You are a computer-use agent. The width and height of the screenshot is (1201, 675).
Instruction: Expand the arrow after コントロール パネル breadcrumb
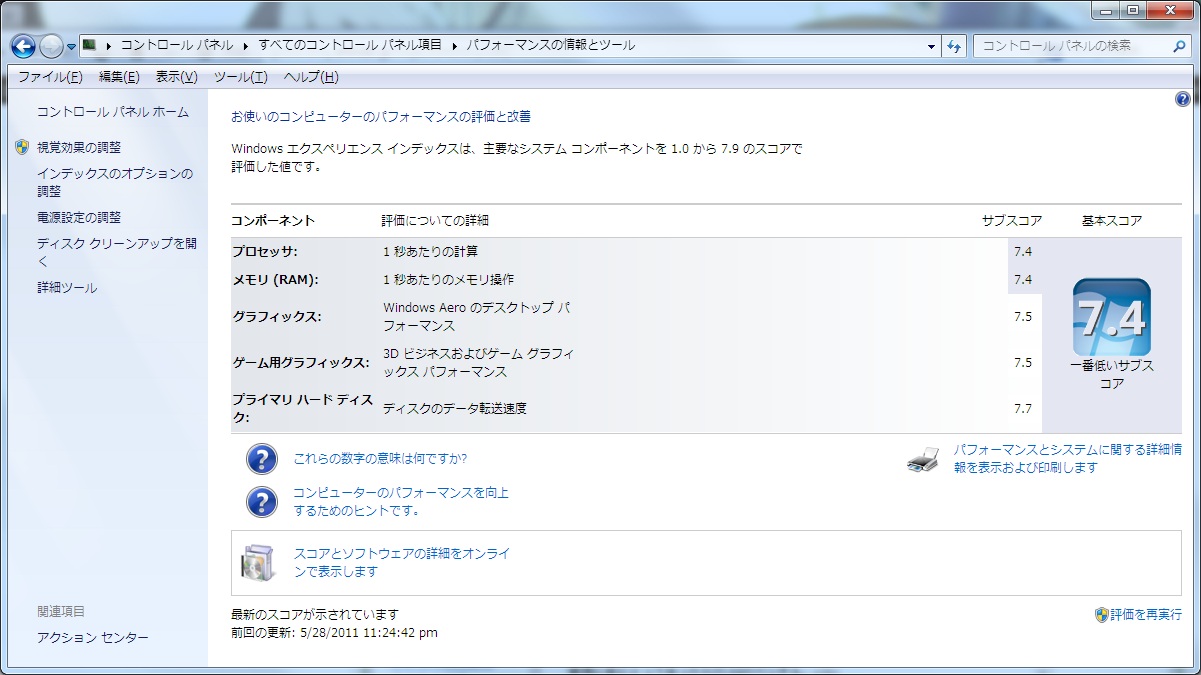(244, 45)
